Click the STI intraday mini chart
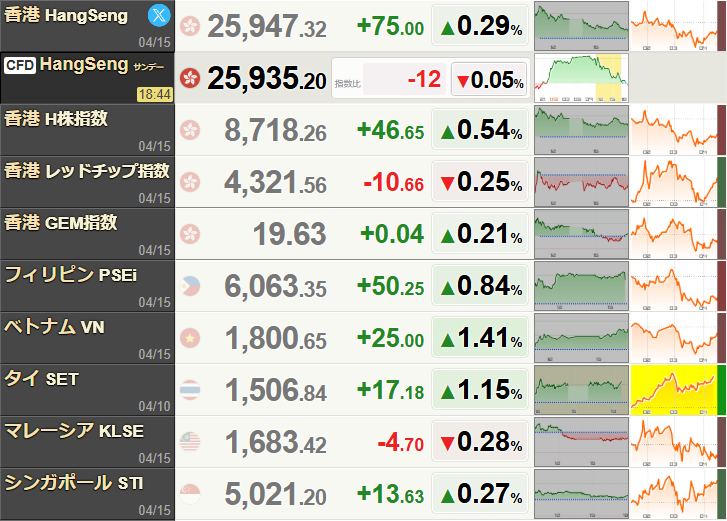 point(581,494)
